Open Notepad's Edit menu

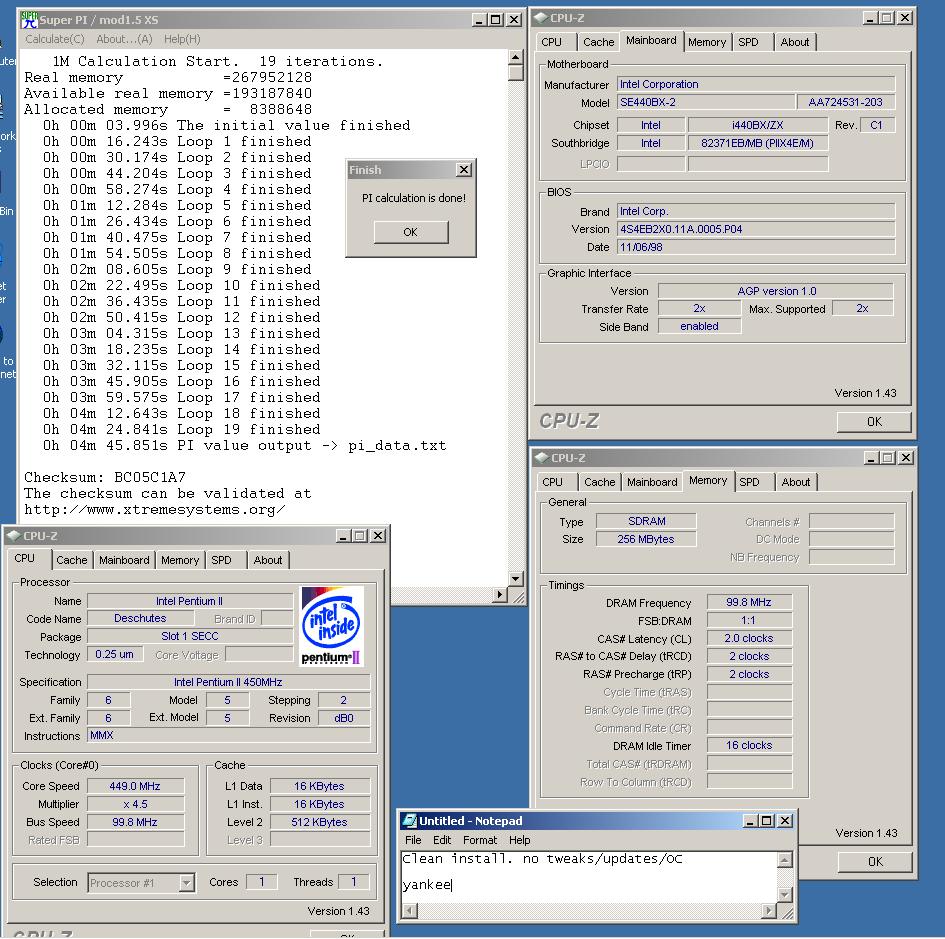pos(442,840)
